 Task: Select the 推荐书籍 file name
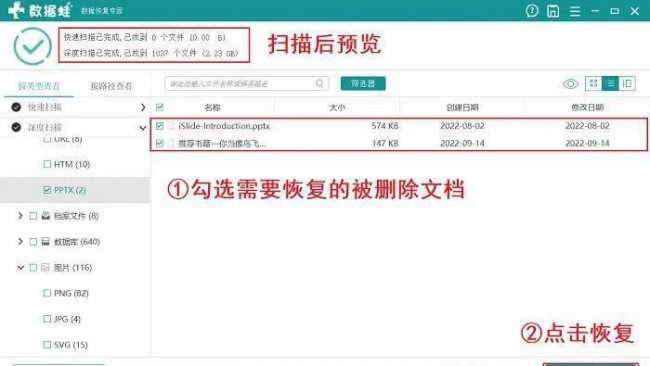coord(222,143)
